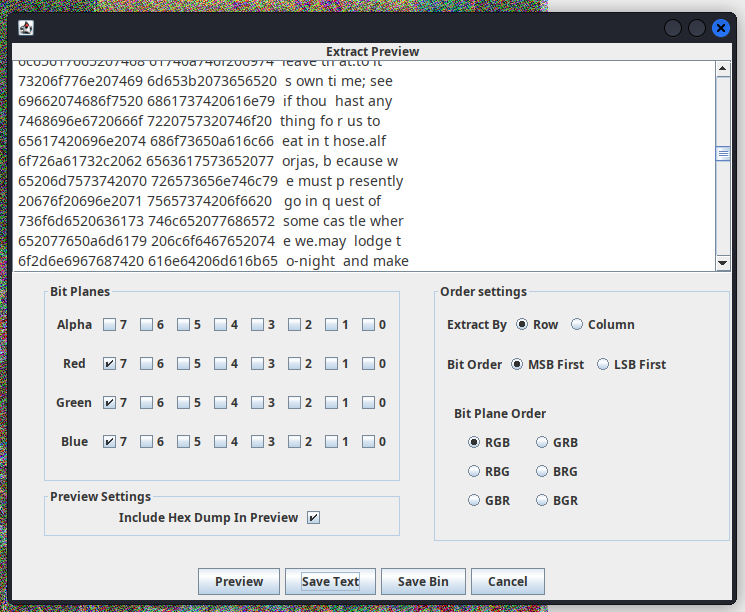Uncheck Red bit plane 7
The height and width of the screenshot is (612, 745).
109,364
